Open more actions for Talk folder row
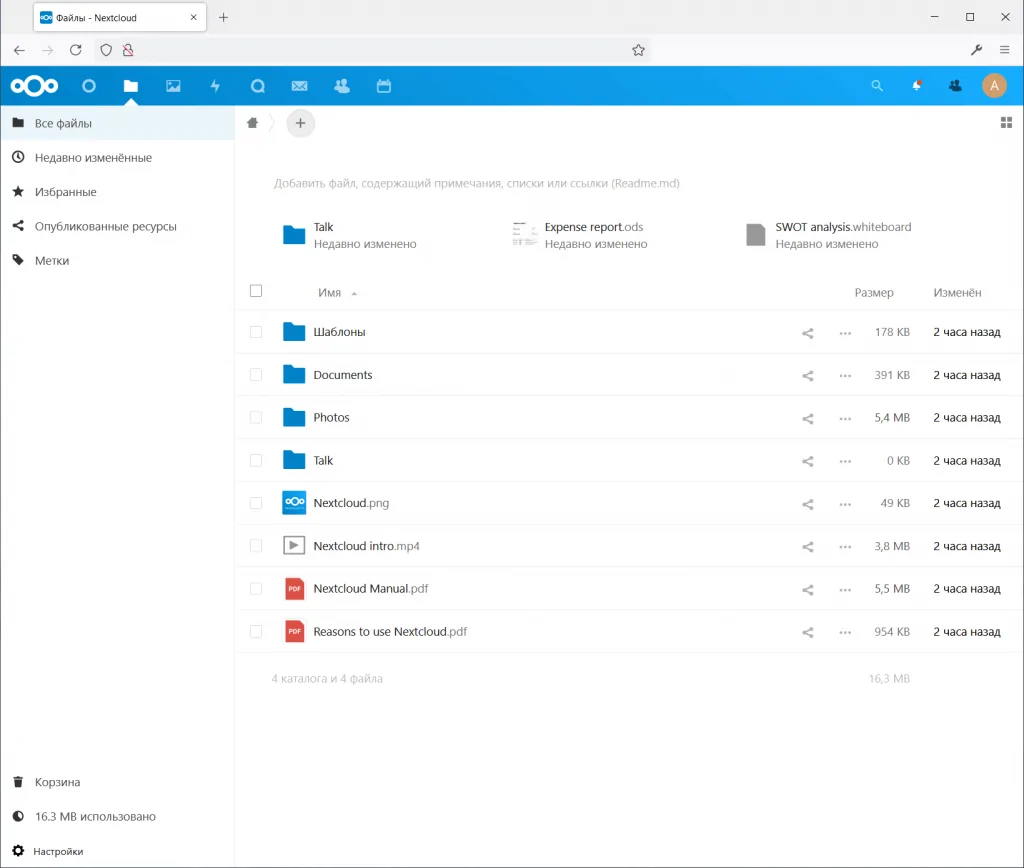1024x868 pixels. click(845, 461)
